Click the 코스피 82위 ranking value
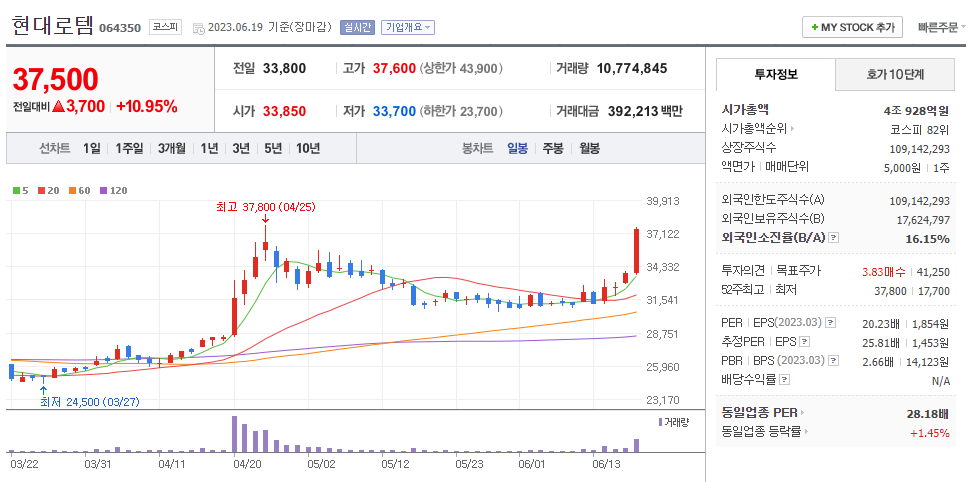The image size is (973, 482). pos(920,130)
